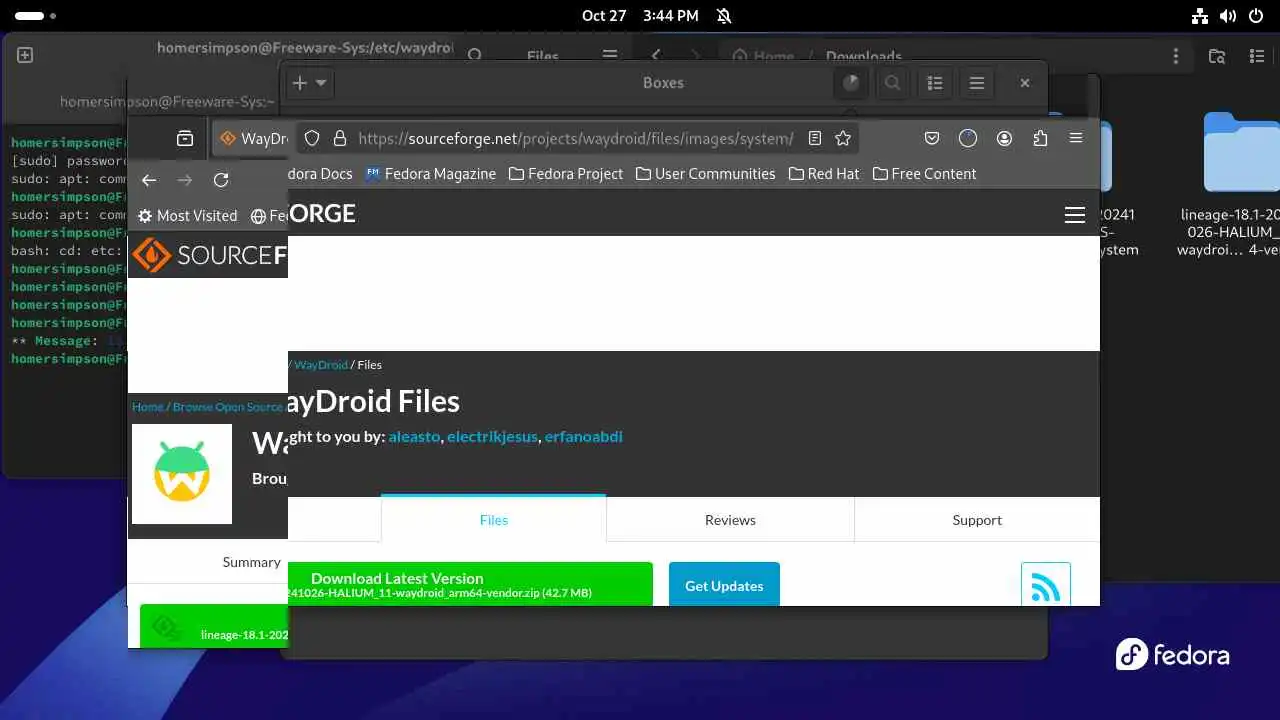Screen dimensions: 1280x720
Task: Open the Firefox application menu
Action: 1076,139
